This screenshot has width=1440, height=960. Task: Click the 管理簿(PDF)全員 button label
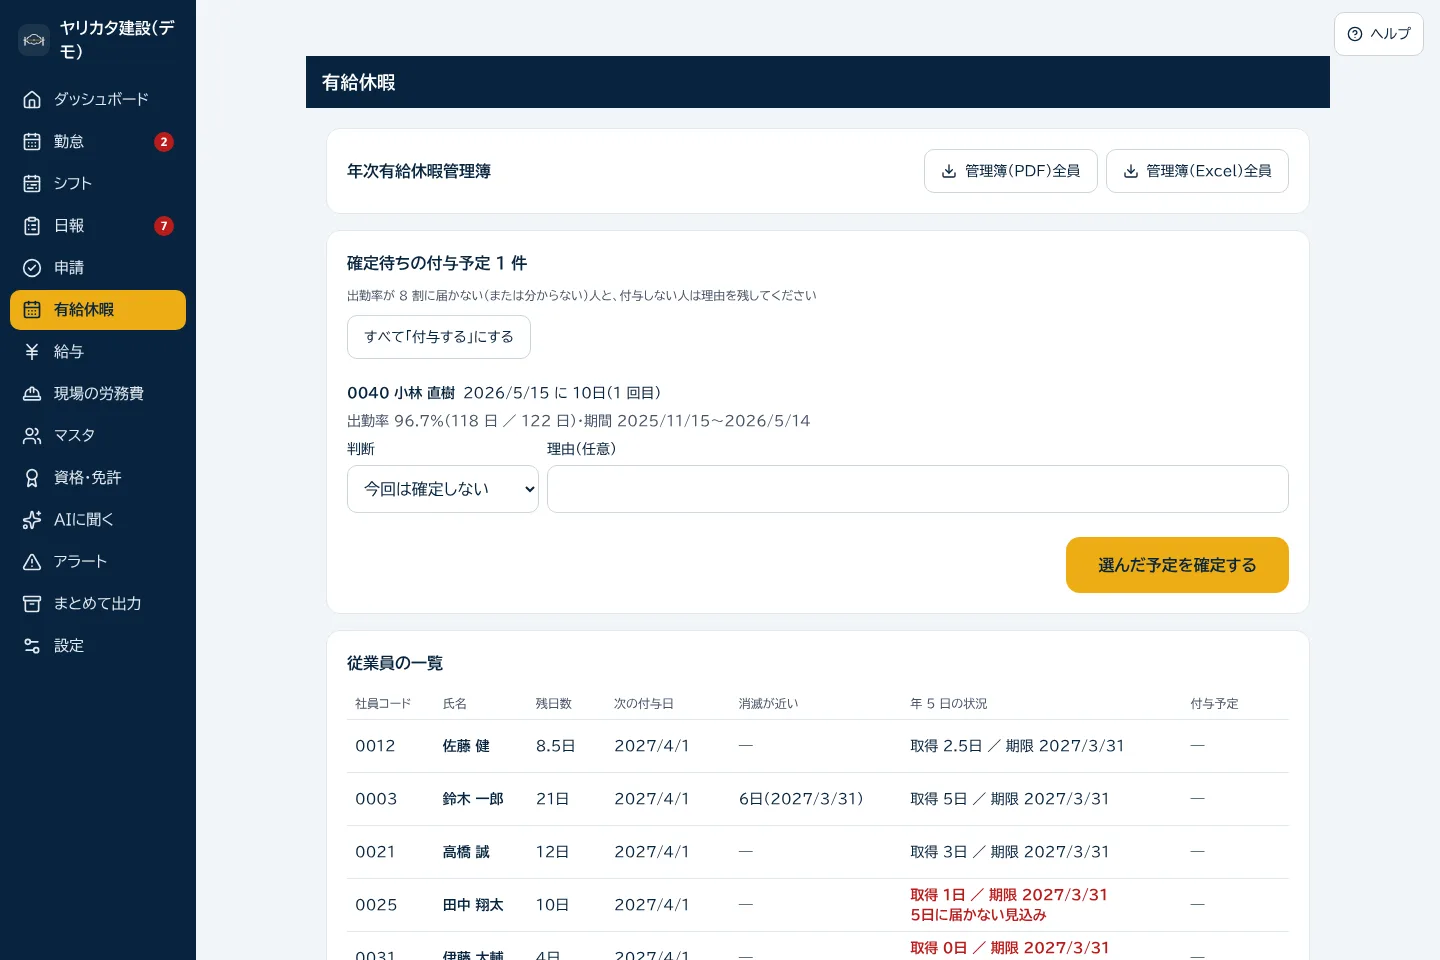1022,171
